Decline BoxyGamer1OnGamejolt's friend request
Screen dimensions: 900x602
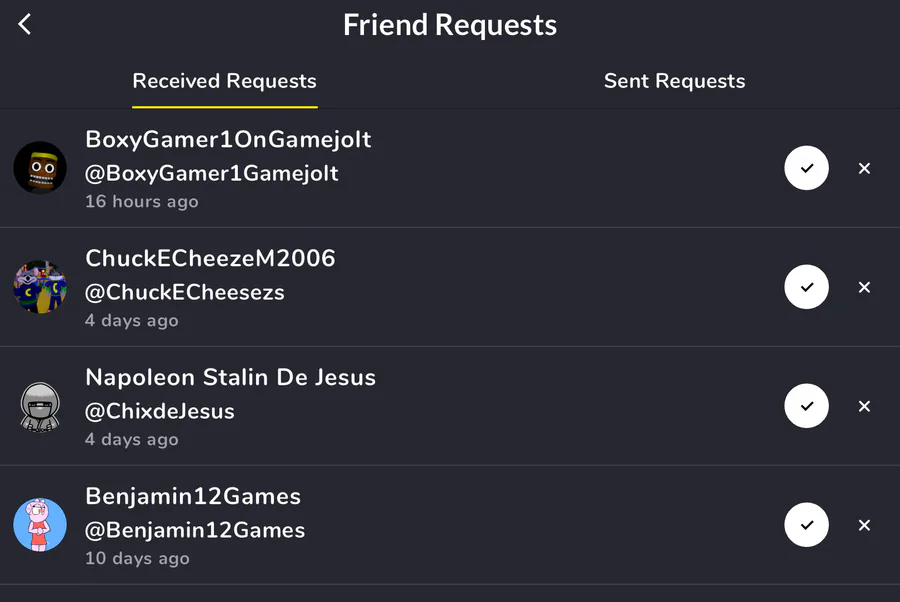[x=865, y=168]
